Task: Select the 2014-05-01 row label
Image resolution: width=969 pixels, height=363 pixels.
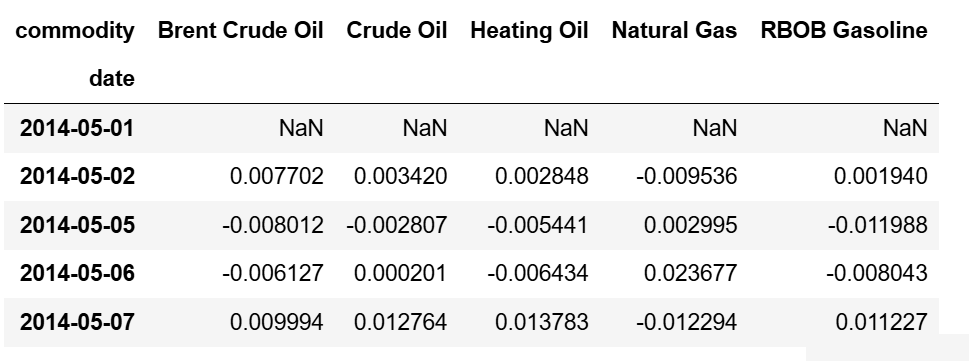Action: 77,128
